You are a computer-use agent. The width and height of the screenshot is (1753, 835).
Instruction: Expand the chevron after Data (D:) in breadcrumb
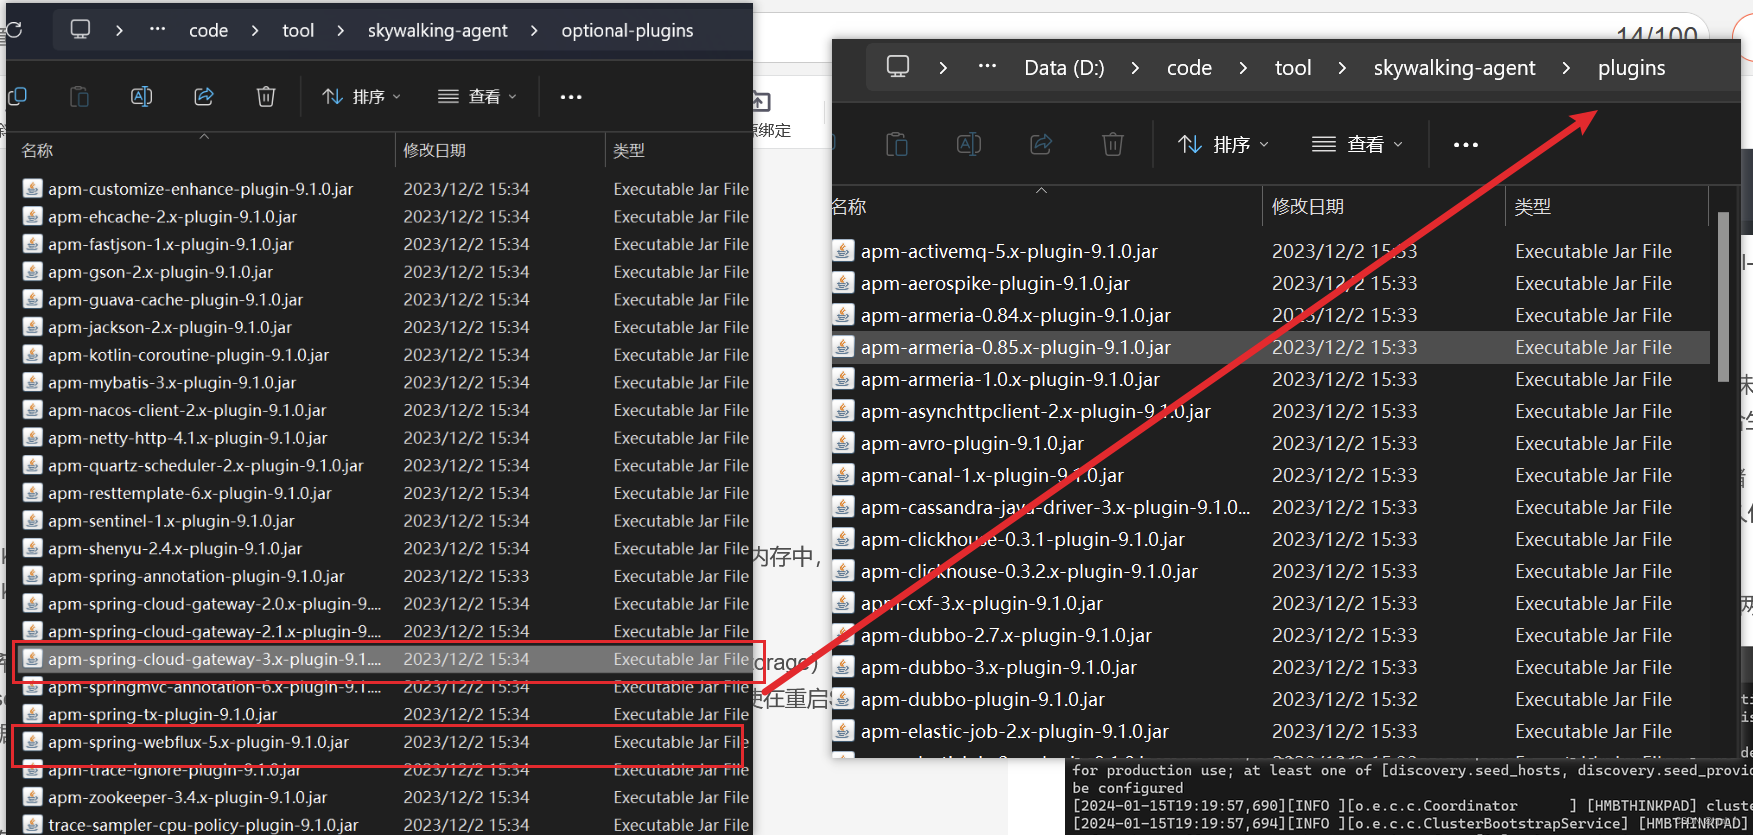click(1135, 68)
